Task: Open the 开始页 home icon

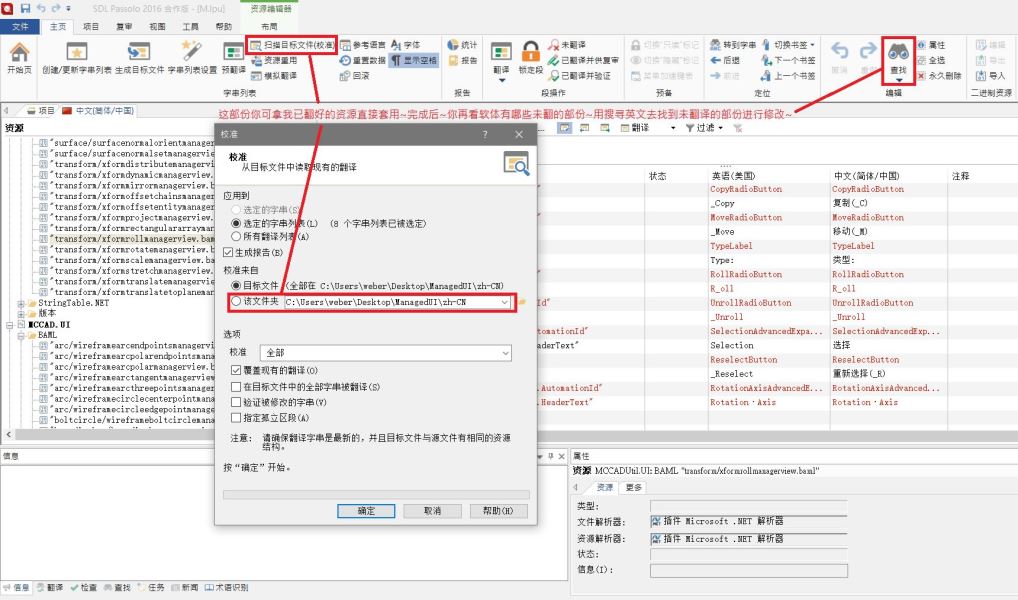Action: [x=19, y=58]
